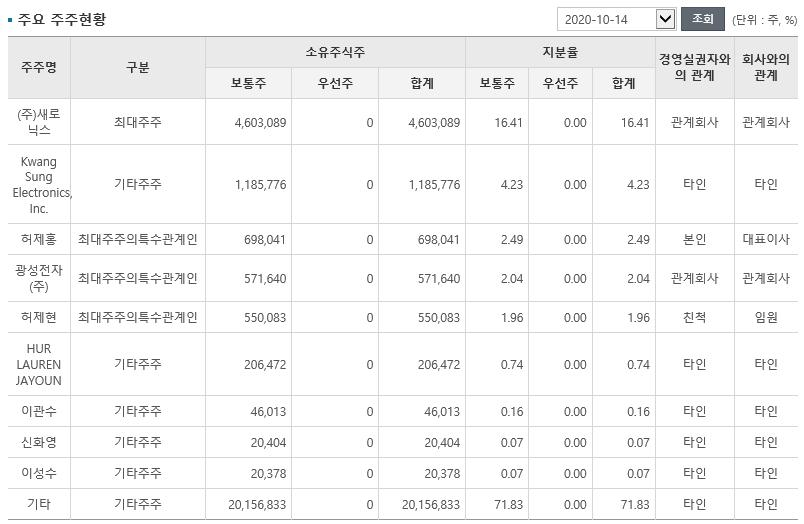Click common shares value 550,083

[x=265, y=318]
